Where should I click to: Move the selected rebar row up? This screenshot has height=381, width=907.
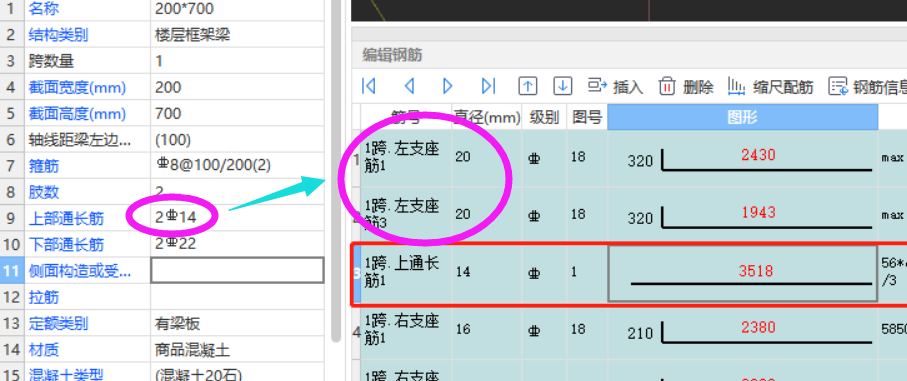click(x=527, y=86)
